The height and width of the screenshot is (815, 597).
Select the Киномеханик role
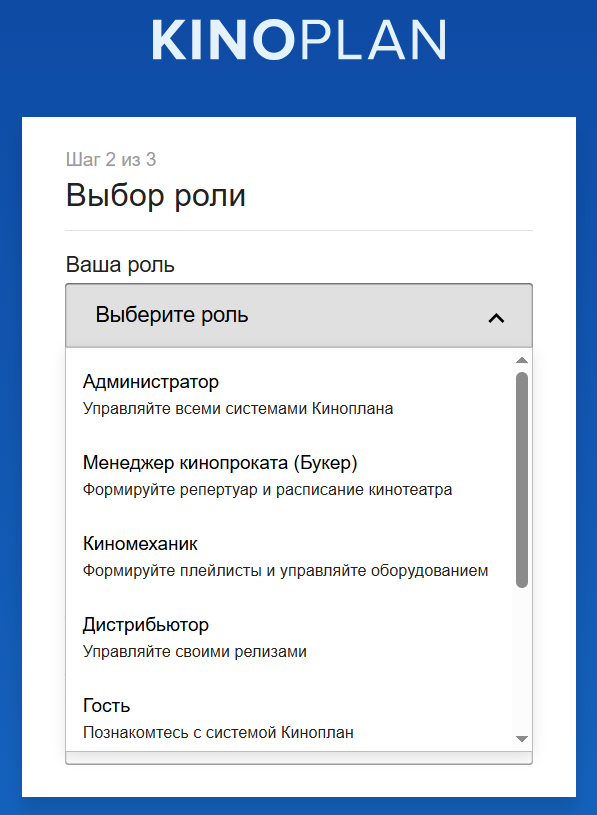point(289,556)
